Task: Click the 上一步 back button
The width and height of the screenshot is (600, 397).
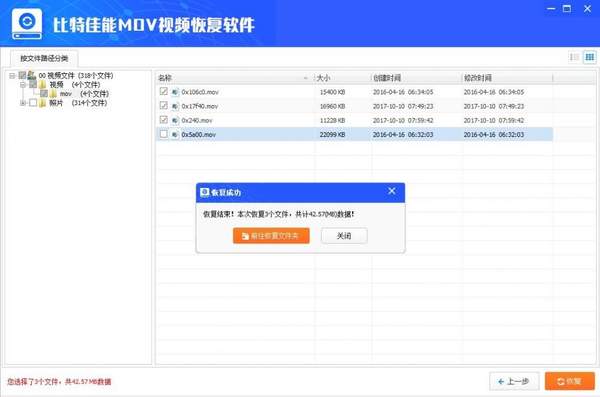Action: tap(514, 381)
